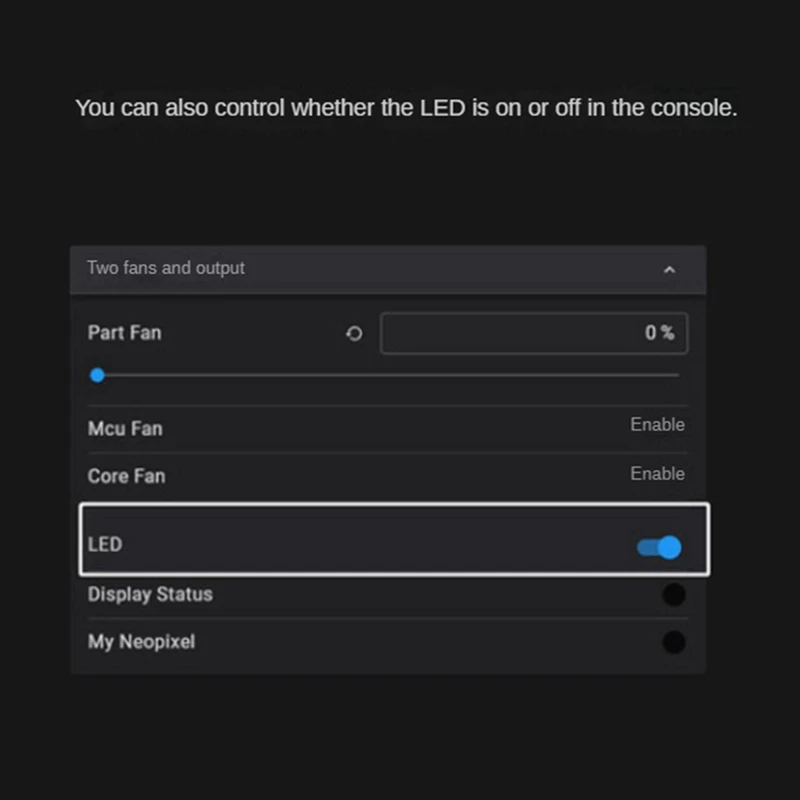This screenshot has width=800, height=800.
Task: Click the Two fans and output title
Action: (166, 268)
